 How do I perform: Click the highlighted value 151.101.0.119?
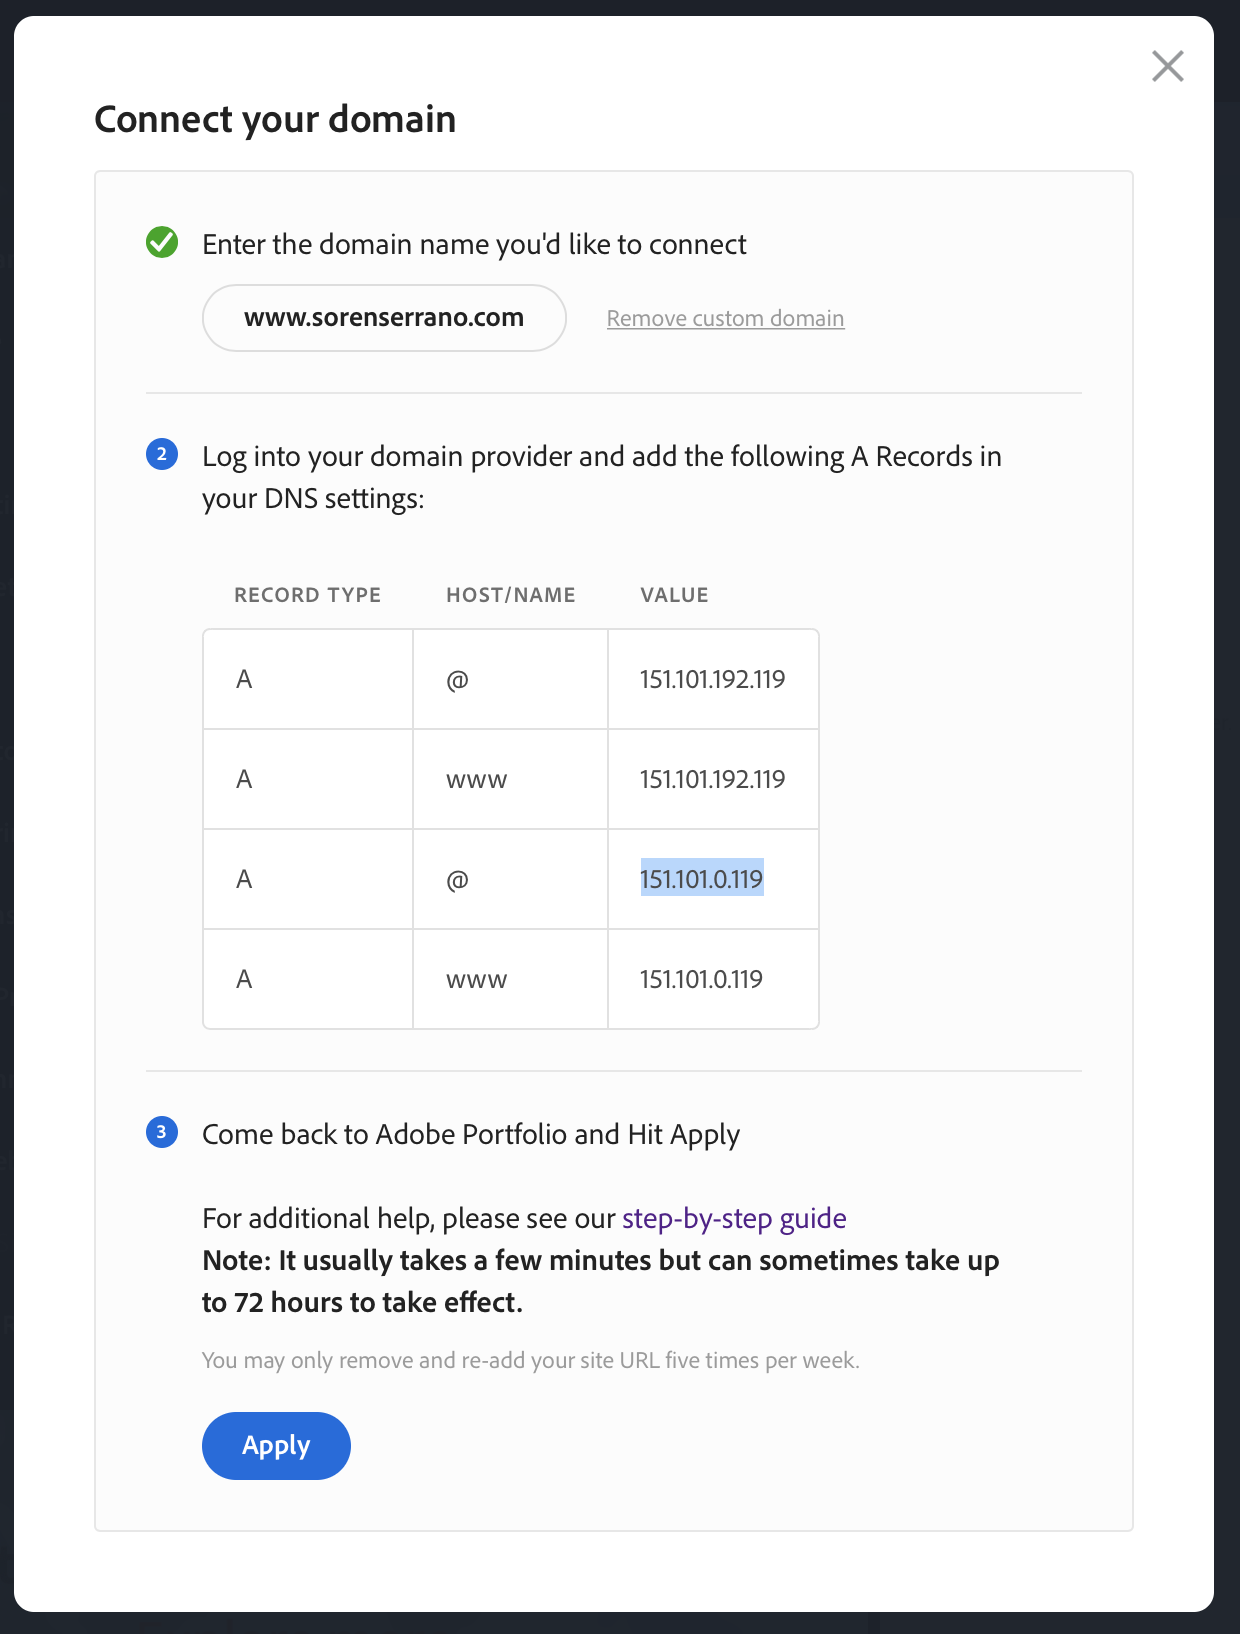(x=702, y=879)
